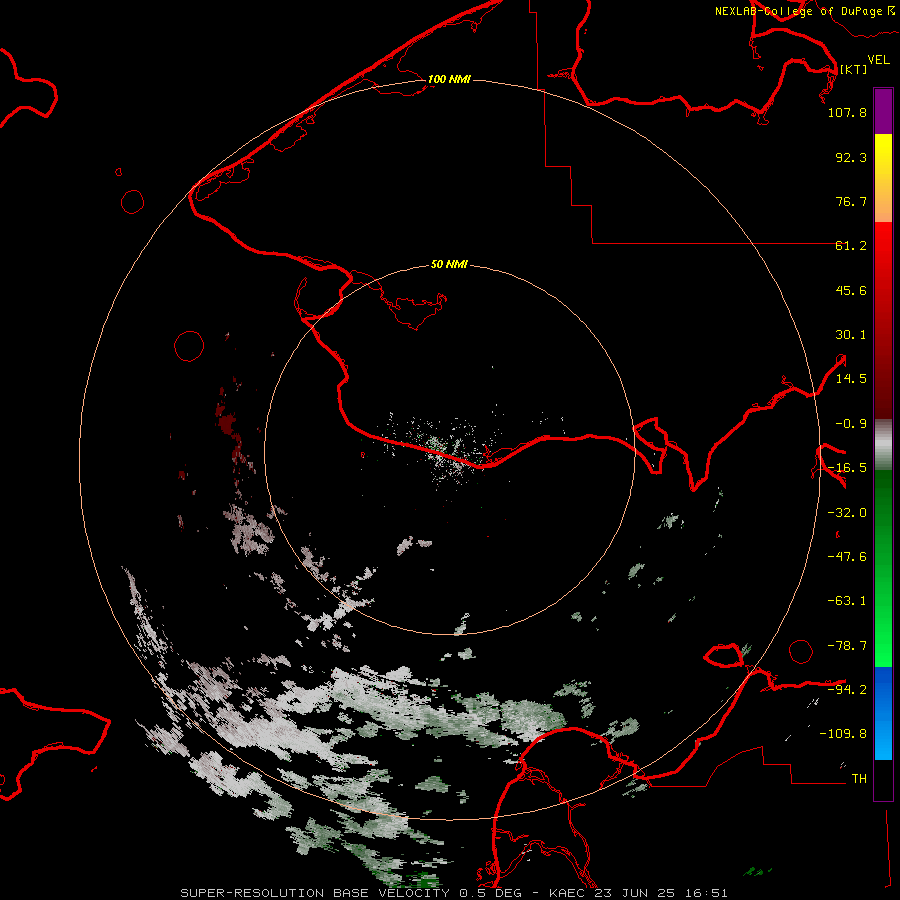Click the [KT] units label
Screen dimensions: 900x900
click(x=853, y=69)
